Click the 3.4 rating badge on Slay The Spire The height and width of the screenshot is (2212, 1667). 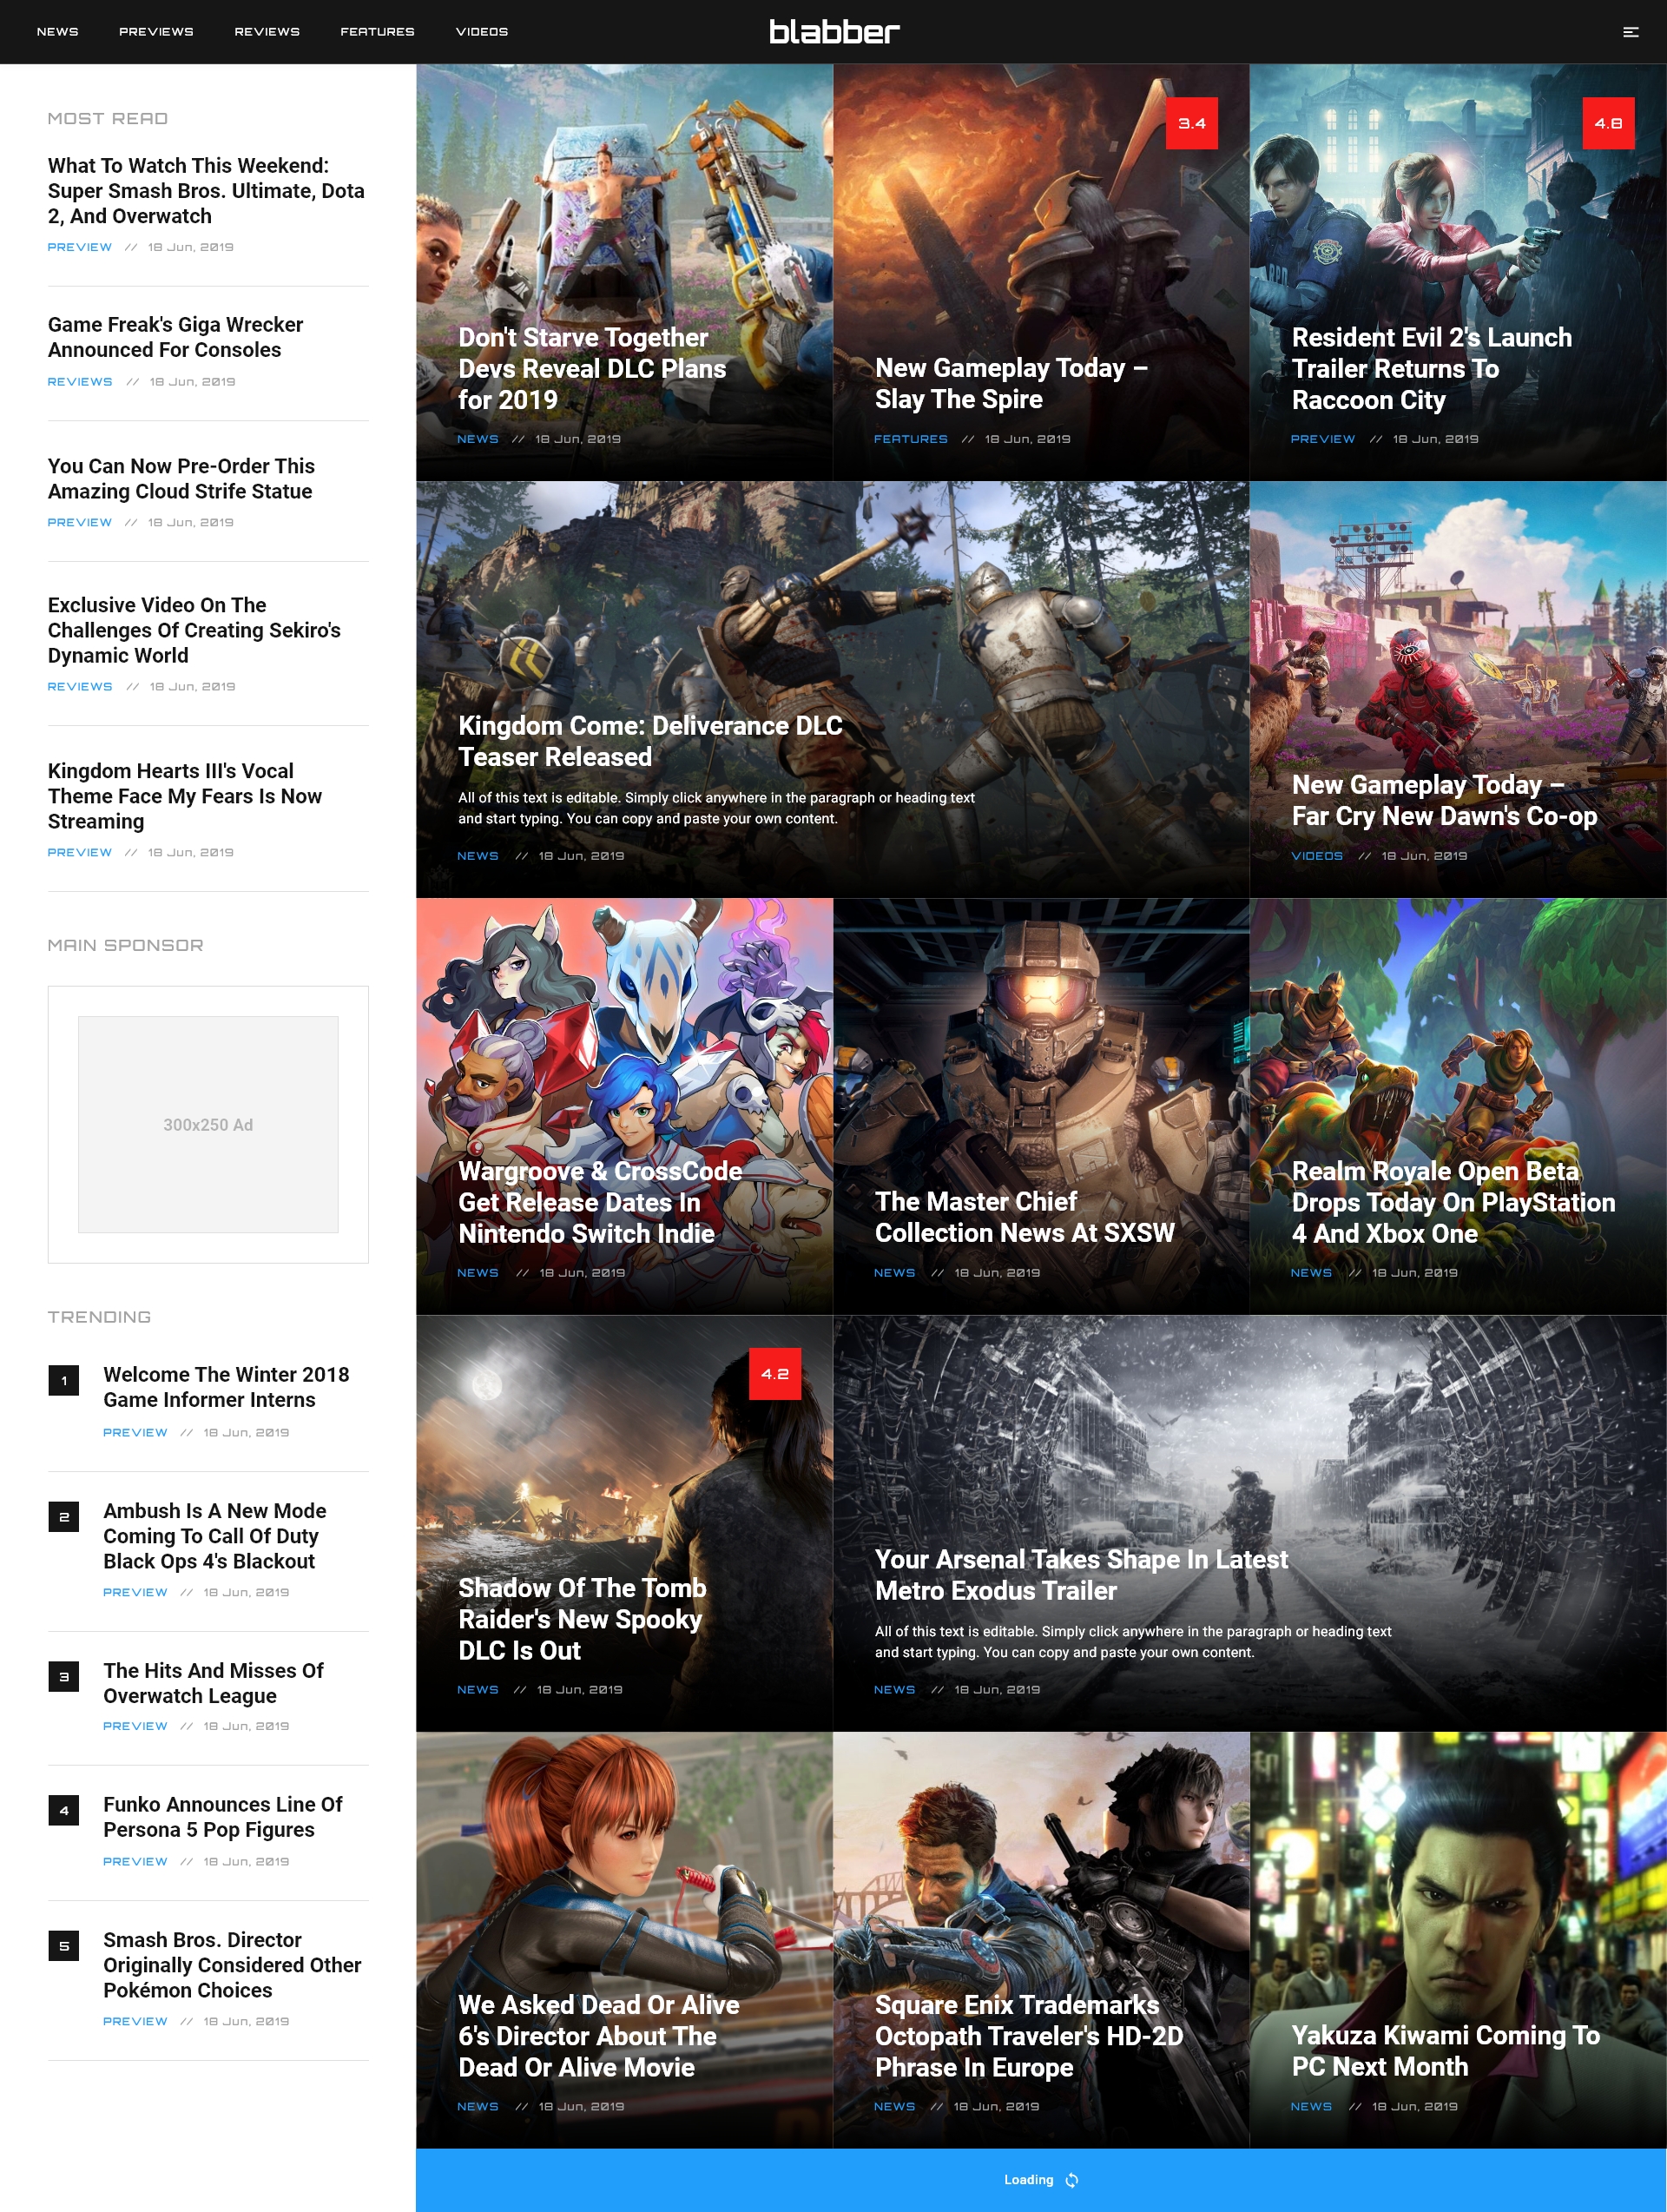click(1191, 123)
